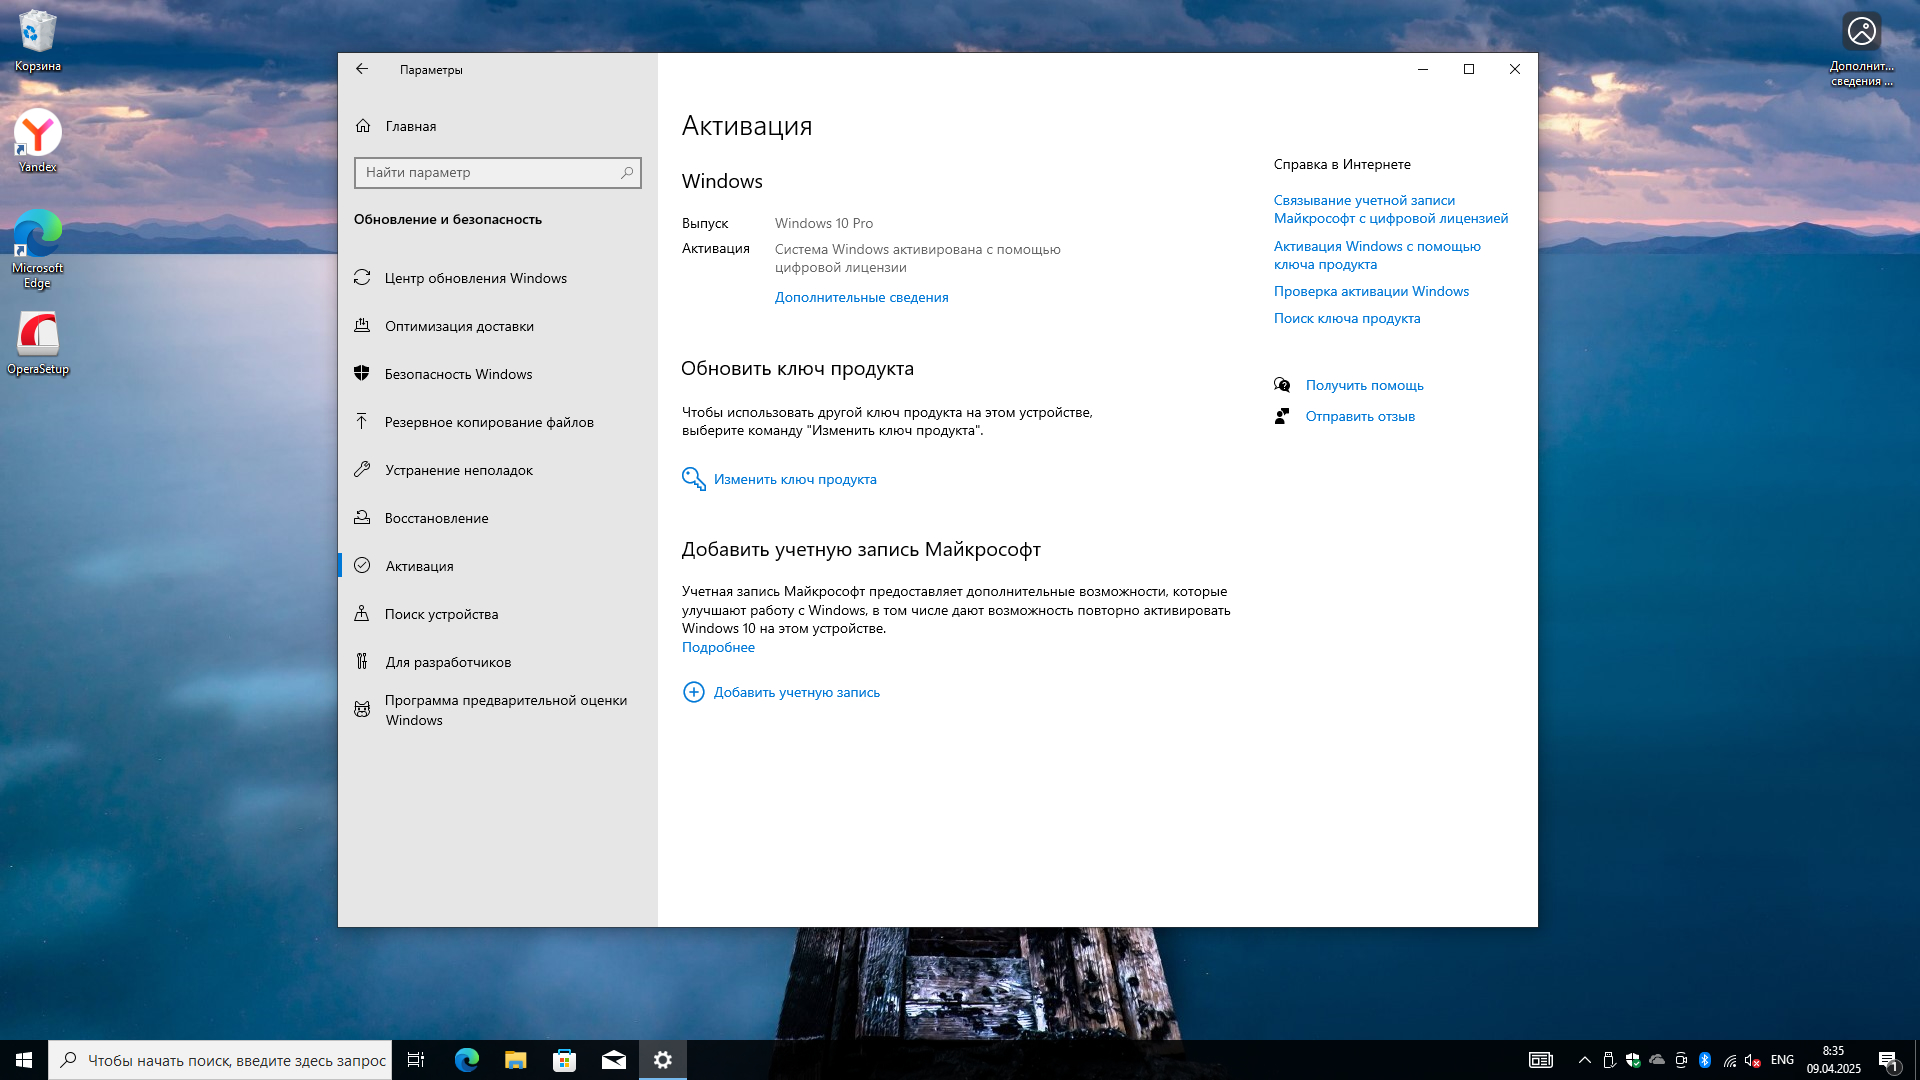The image size is (1920, 1080).
Task: Select Оптимизация доставки in sidebar
Action: [x=459, y=326]
